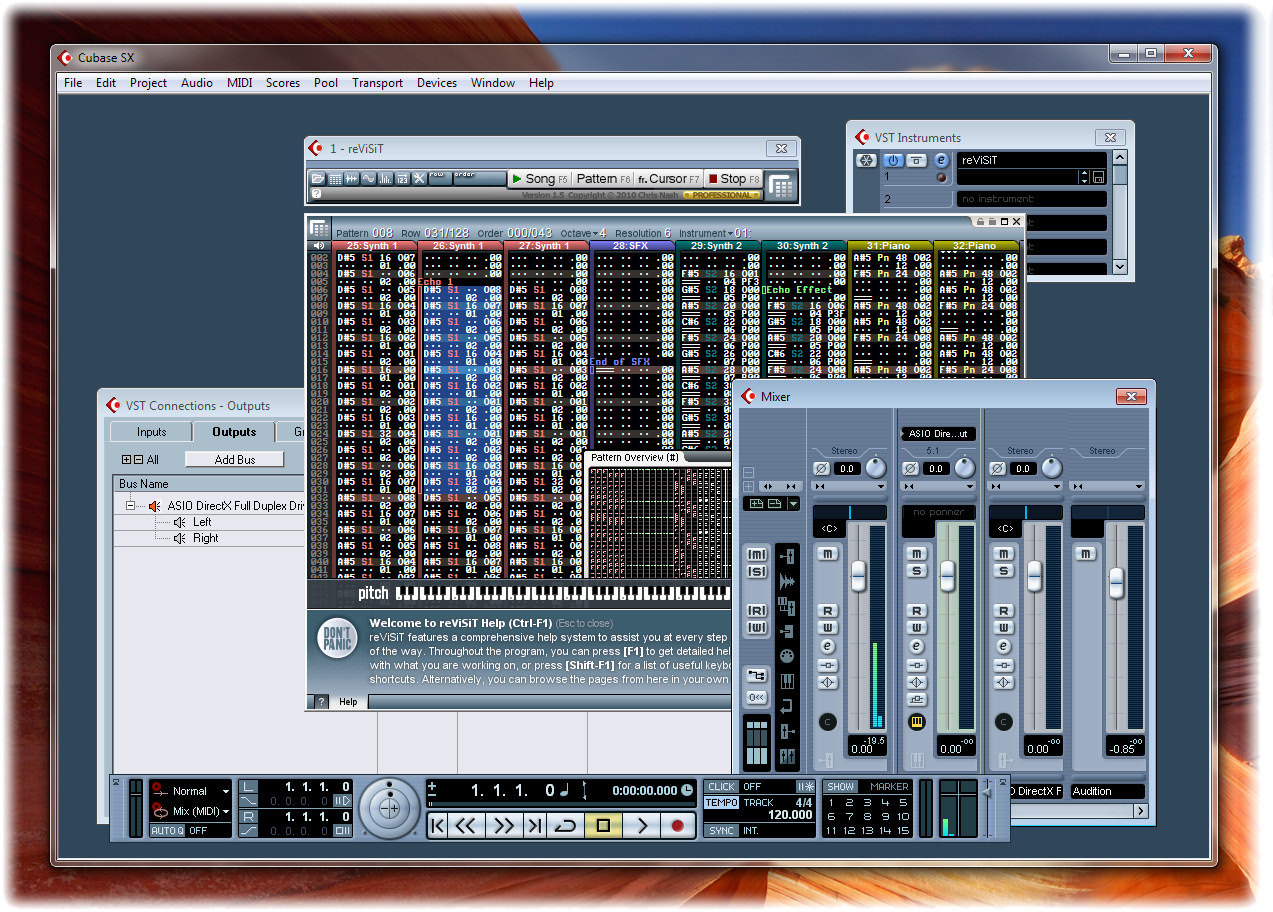The height and width of the screenshot is (912, 1273).
Task: Open the Transport menu
Action: coord(377,83)
